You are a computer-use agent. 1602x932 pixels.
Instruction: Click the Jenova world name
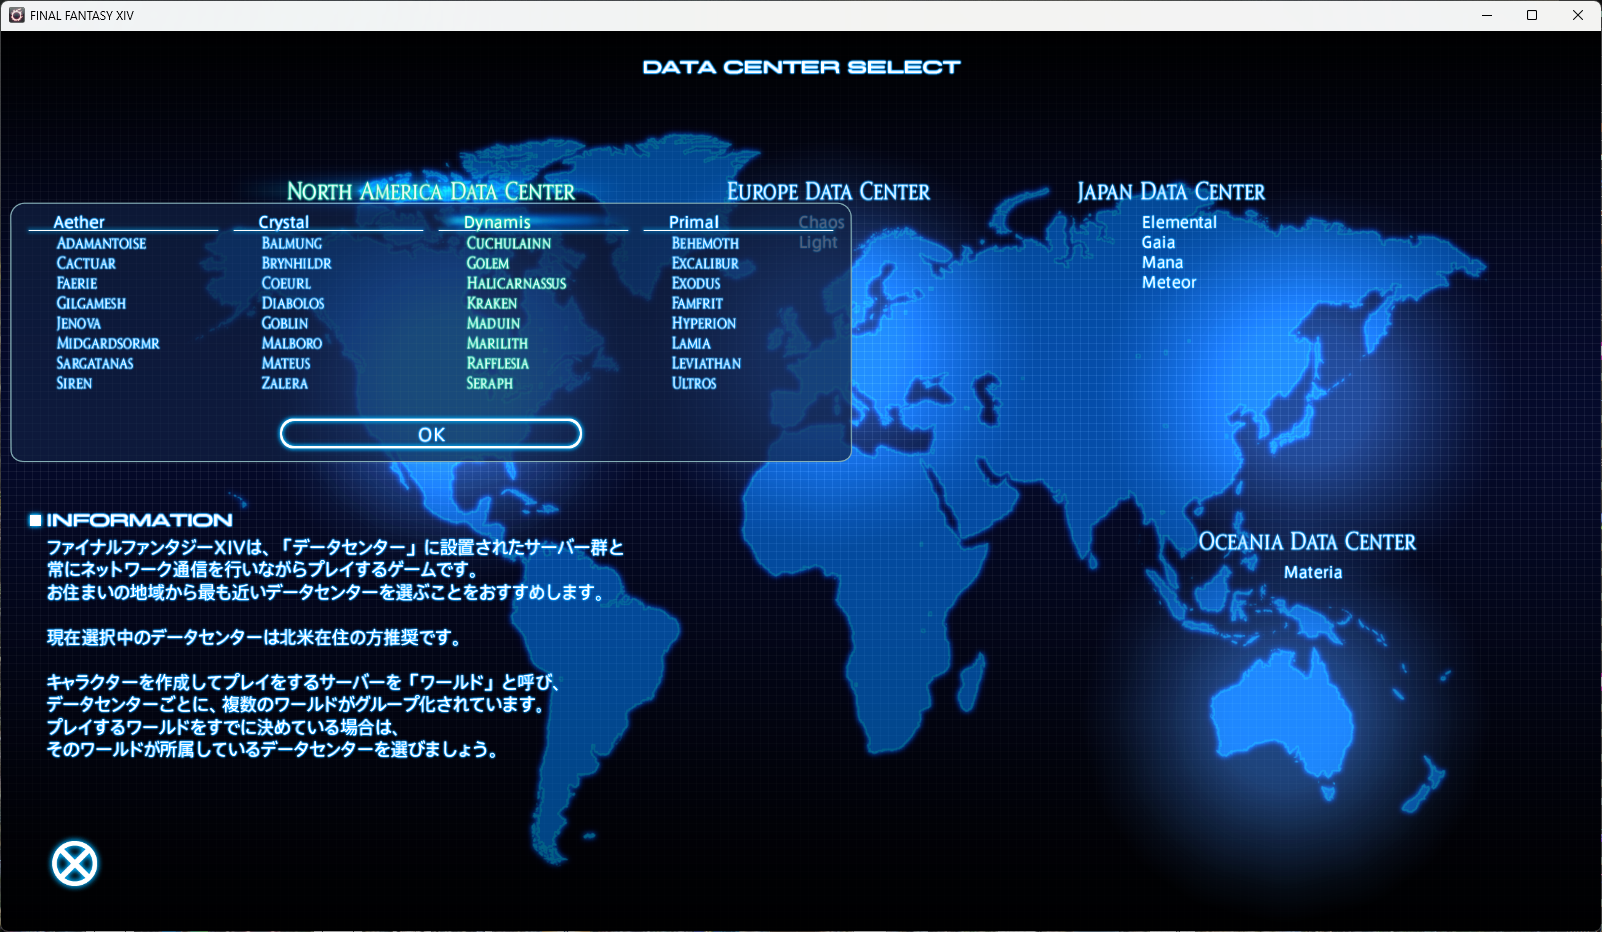point(78,323)
